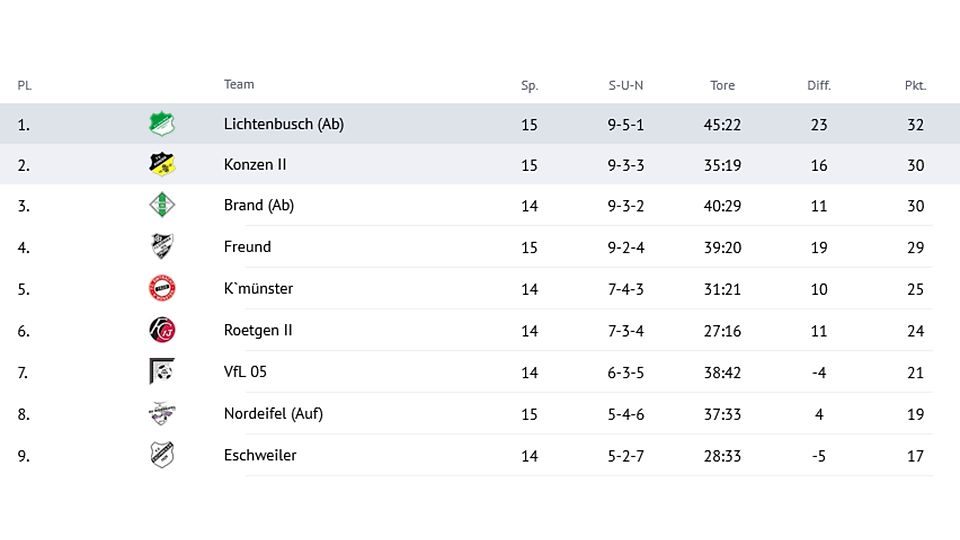960x540 pixels.
Task: Click the Nordeifel (Auf) team name
Action: (273, 414)
